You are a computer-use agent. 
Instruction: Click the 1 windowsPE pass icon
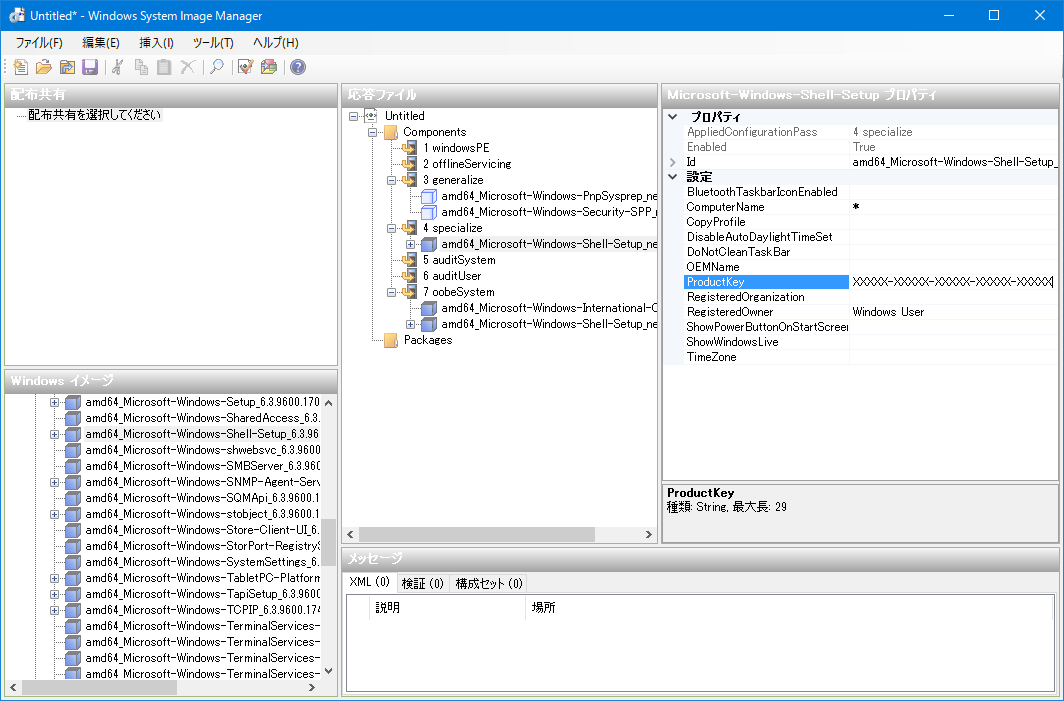[x=409, y=148]
